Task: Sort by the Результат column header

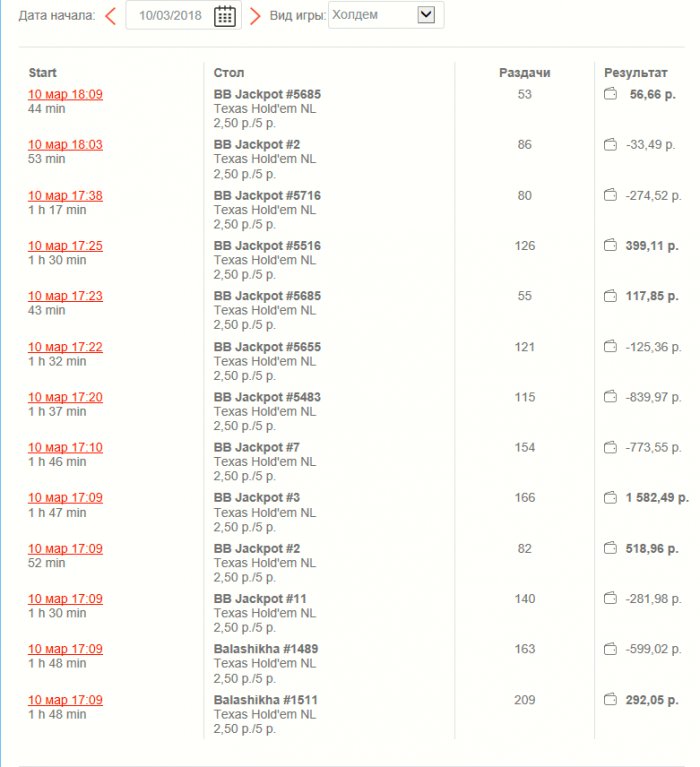Action: (x=635, y=73)
